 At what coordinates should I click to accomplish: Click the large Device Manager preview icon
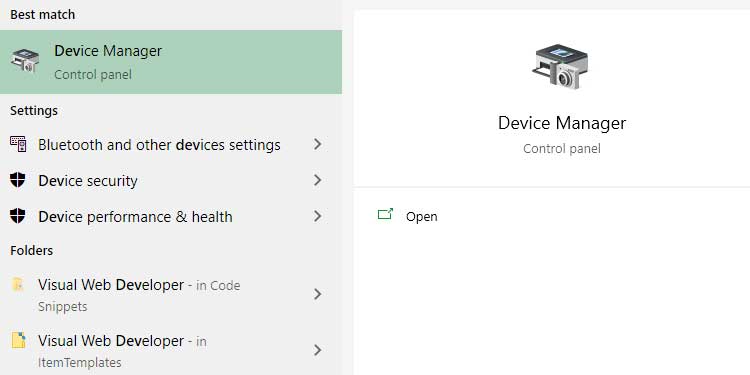click(561, 66)
